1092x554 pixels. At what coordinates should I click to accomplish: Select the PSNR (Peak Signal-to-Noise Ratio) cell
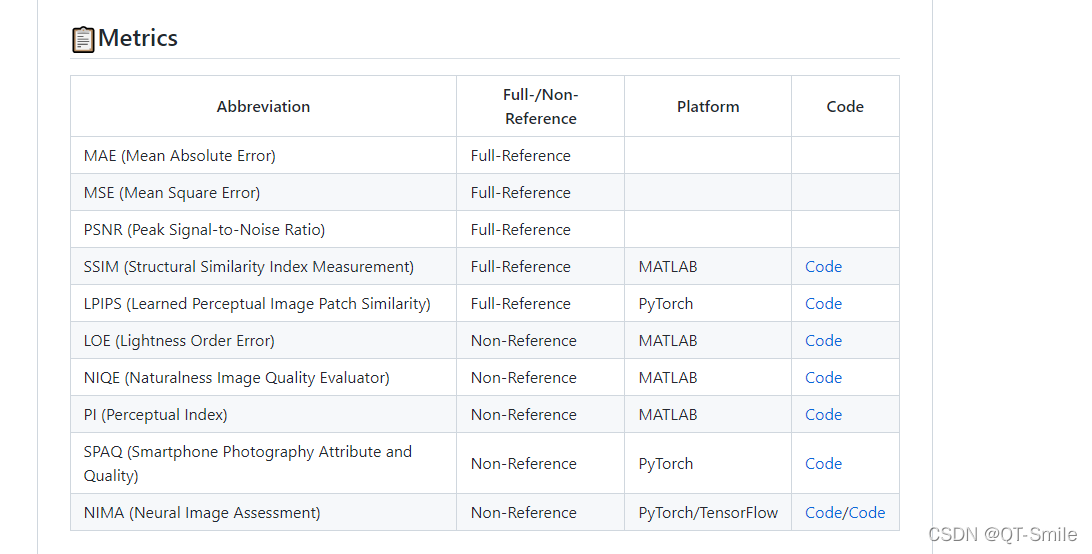point(204,230)
